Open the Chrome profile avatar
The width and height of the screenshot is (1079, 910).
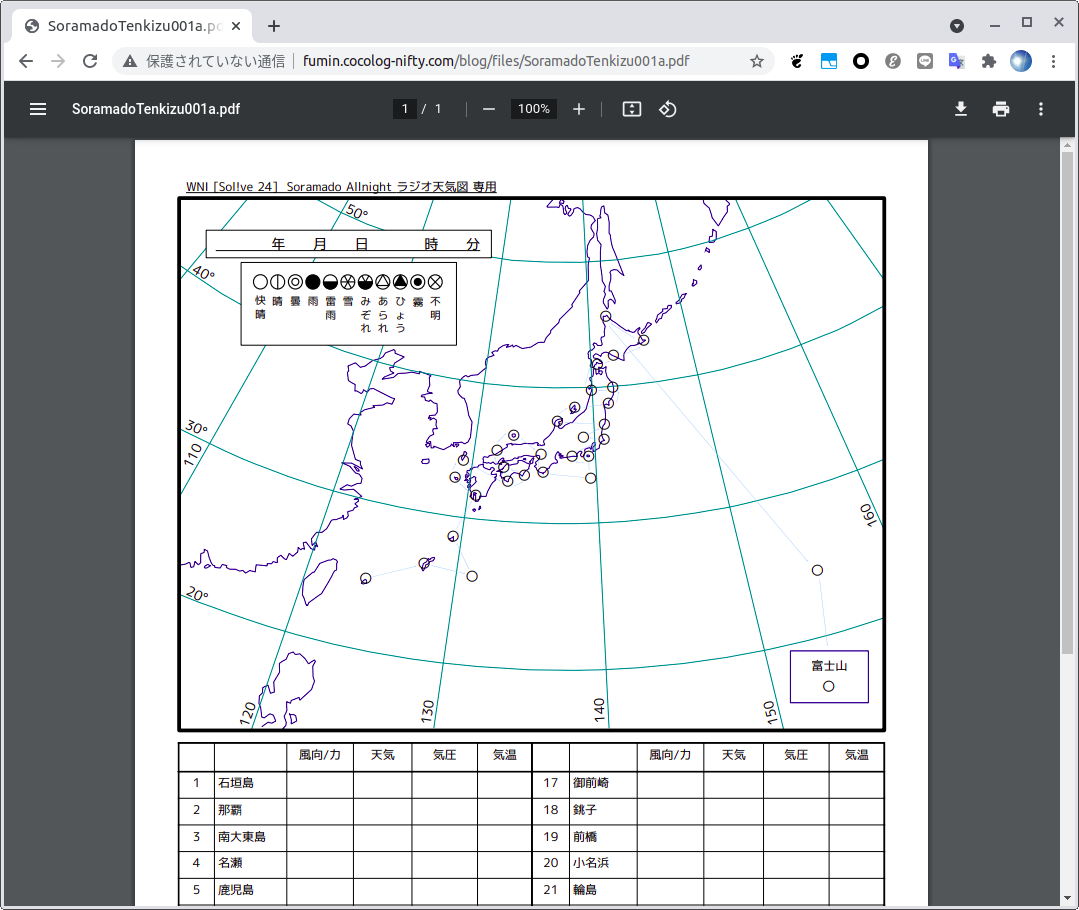1021,61
